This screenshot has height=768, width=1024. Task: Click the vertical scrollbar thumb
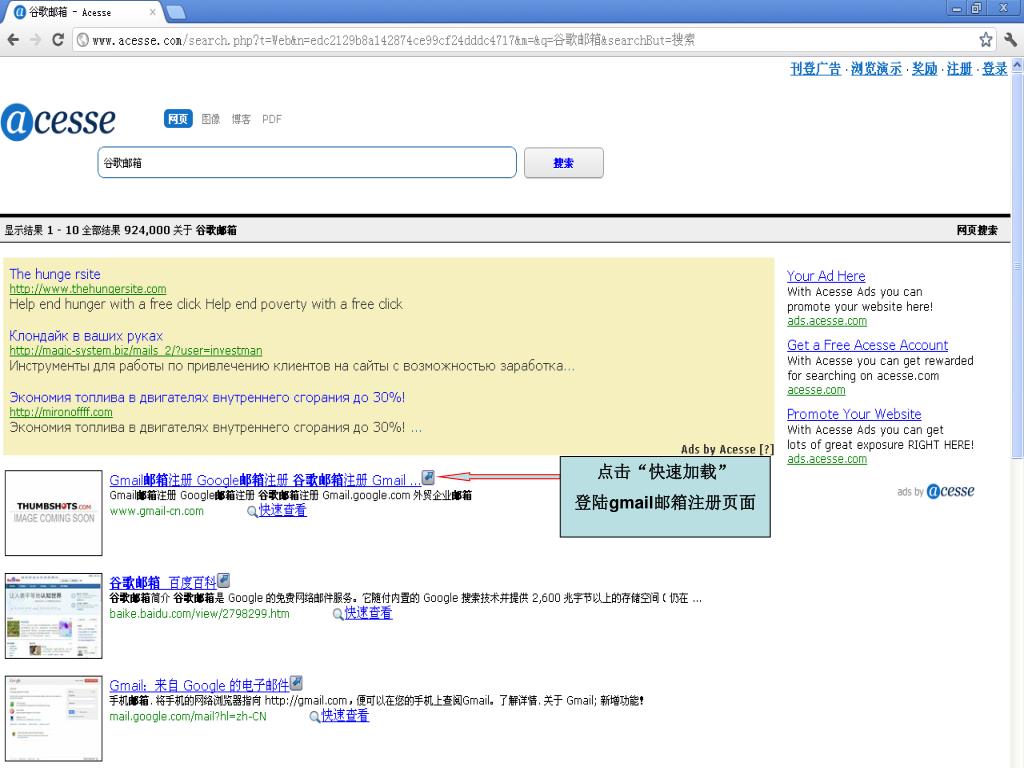(1017, 264)
